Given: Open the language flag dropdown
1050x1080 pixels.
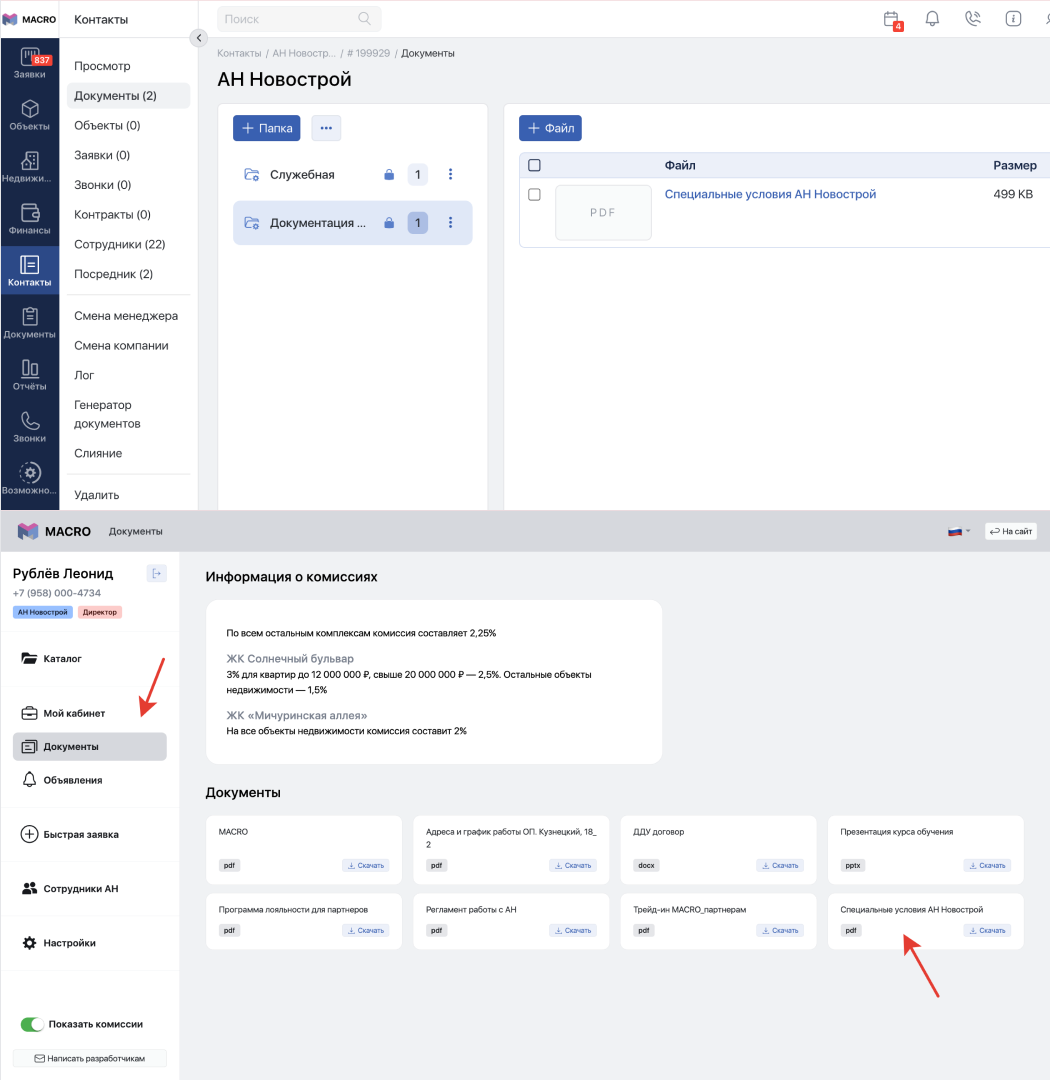Looking at the screenshot, I should pyautogui.click(x=958, y=531).
